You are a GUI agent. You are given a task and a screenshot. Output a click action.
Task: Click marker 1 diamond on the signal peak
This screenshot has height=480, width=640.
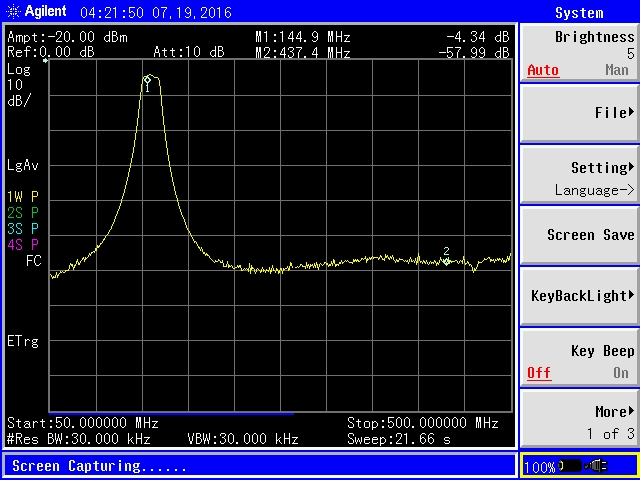tap(147, 79)
